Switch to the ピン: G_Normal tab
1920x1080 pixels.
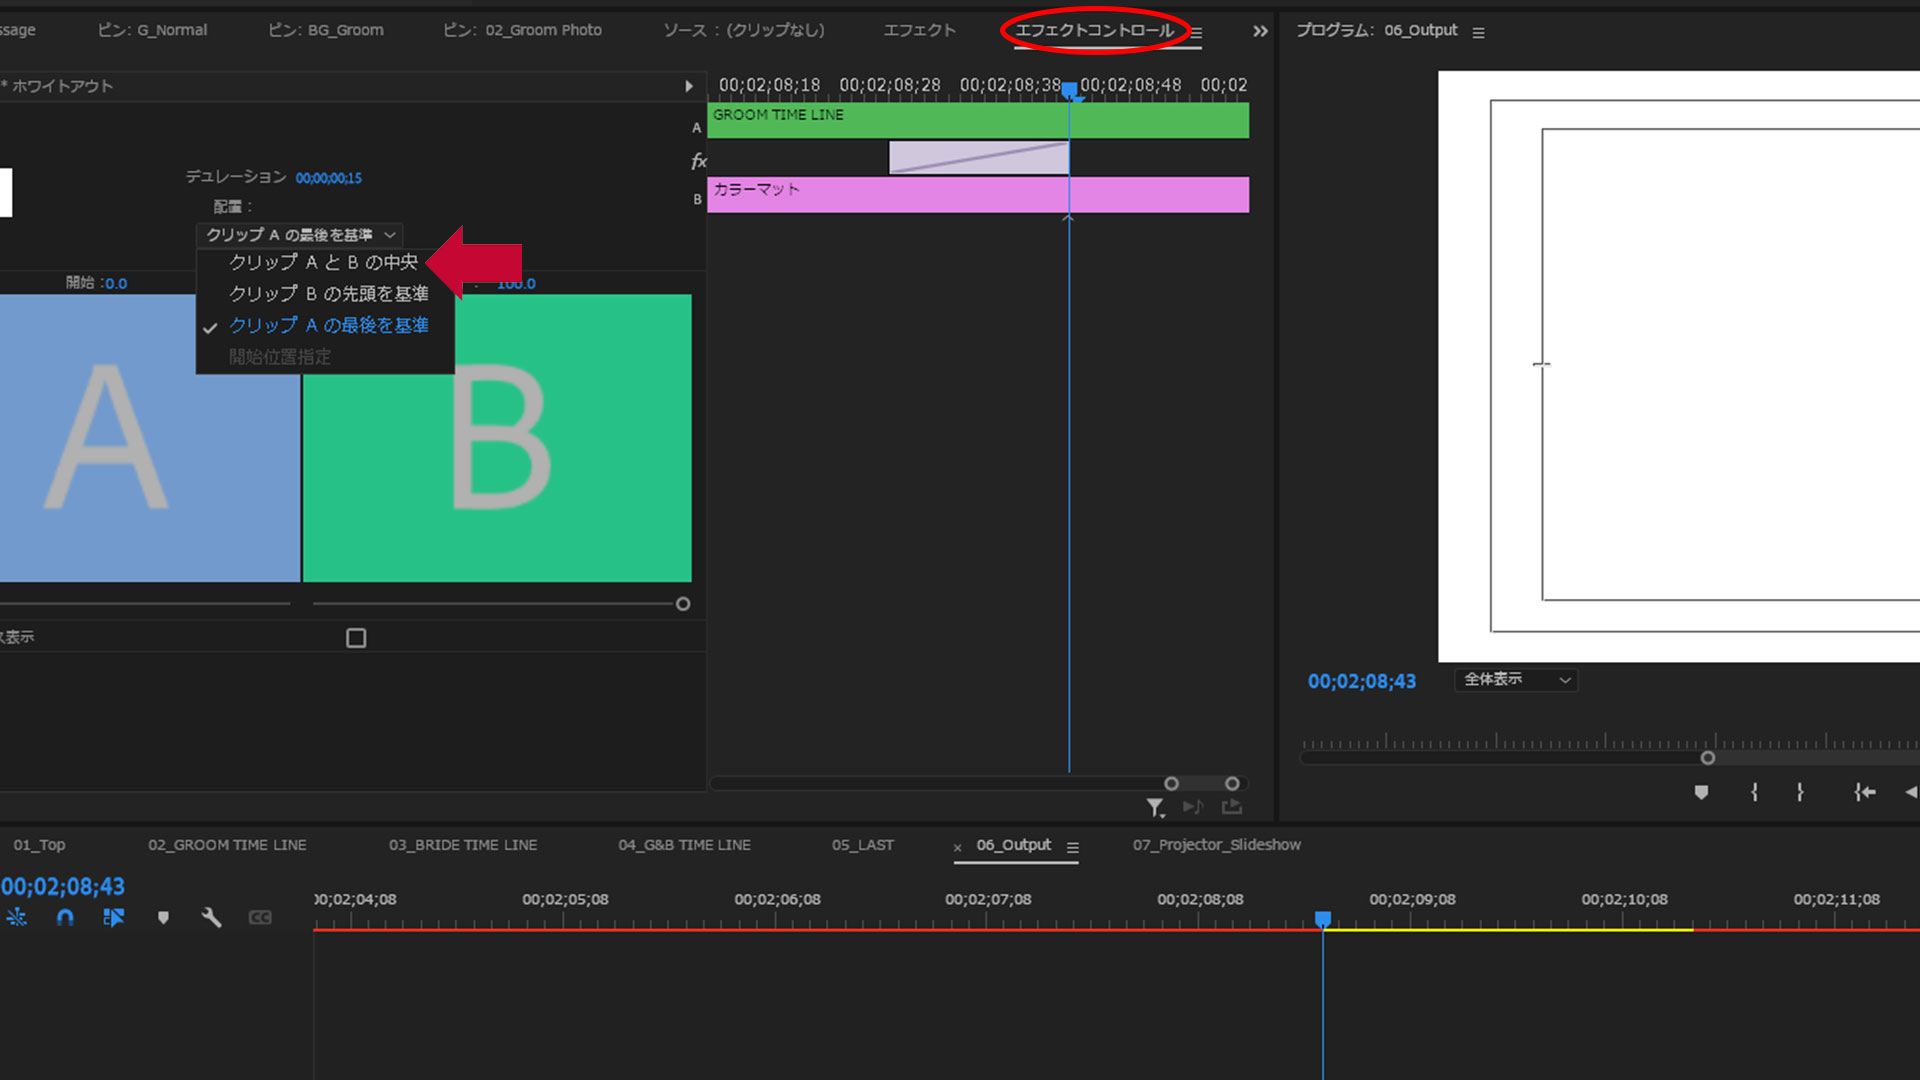pyautogui.click(x=152, y=30)
